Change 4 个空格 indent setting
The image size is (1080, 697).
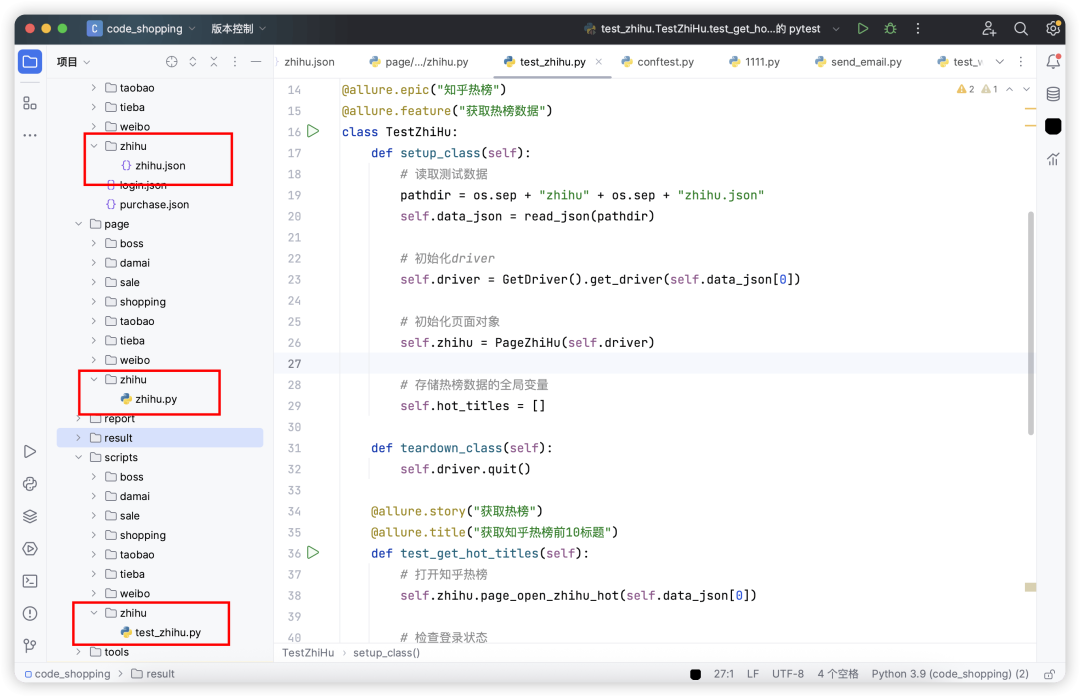pyautogui.click(x=838, y=674)
